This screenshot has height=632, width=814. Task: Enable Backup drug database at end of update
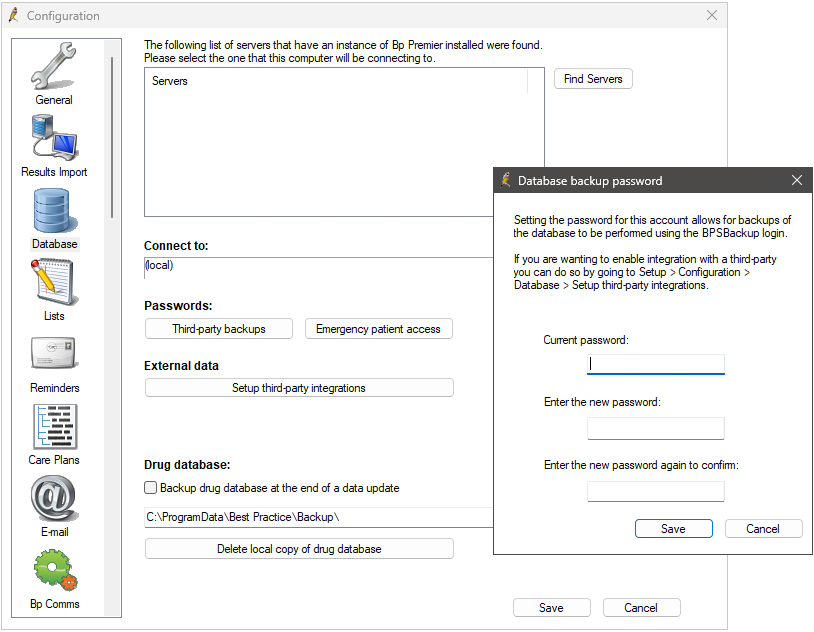click(x=151, y=488)
